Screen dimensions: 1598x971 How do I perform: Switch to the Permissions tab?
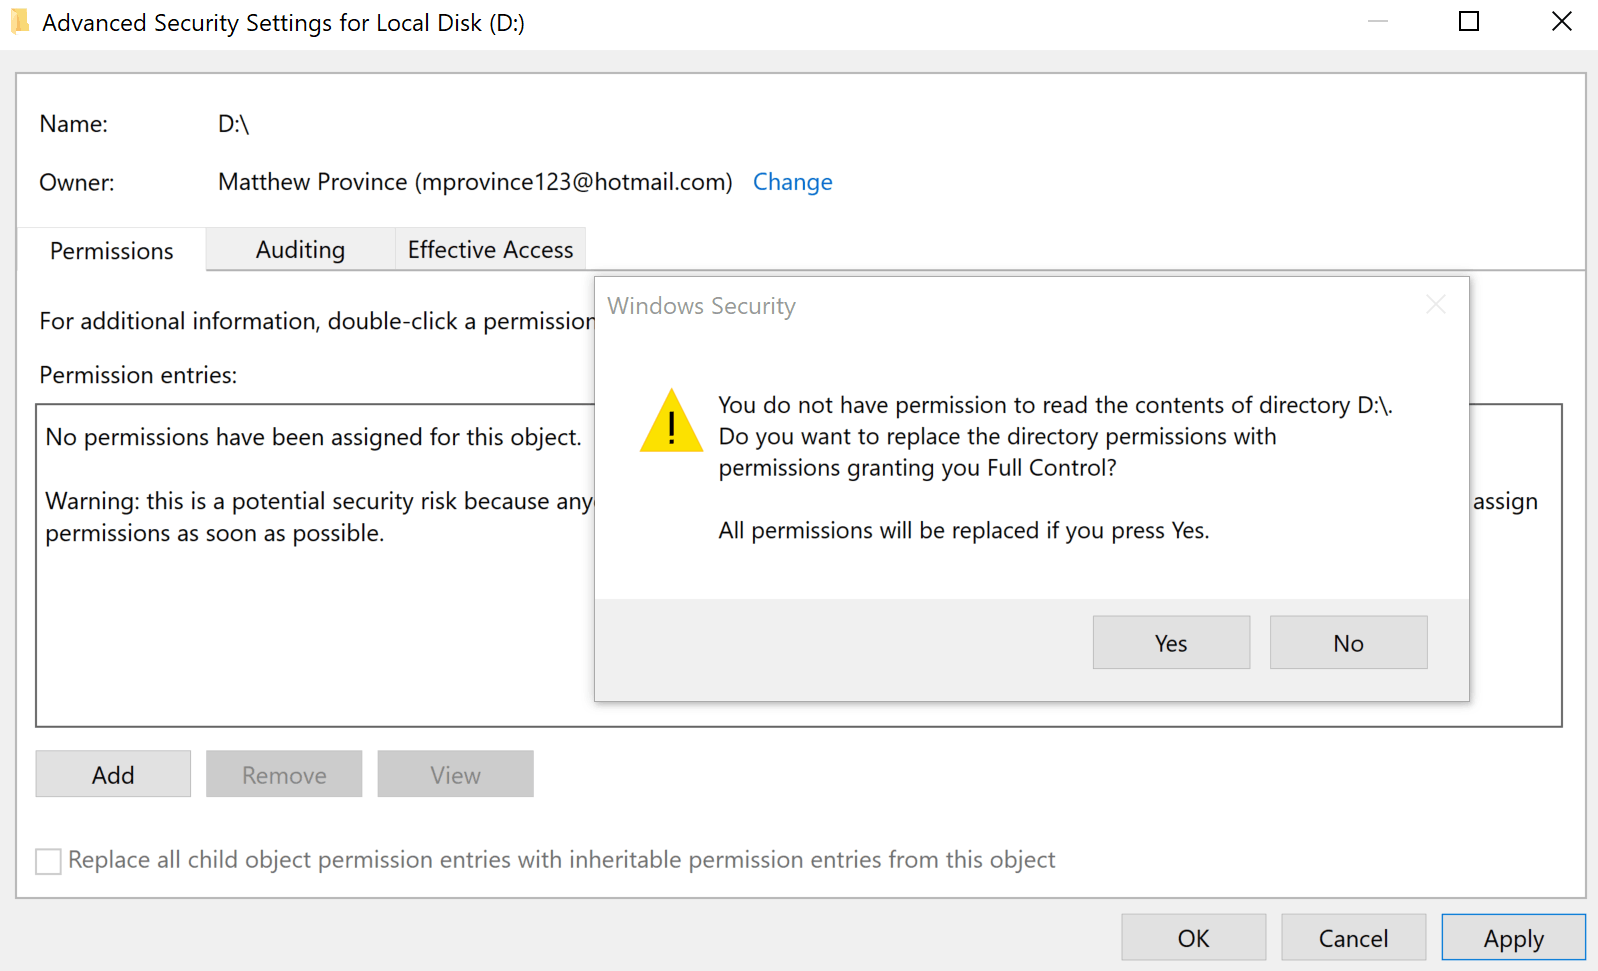click(112, 251)
